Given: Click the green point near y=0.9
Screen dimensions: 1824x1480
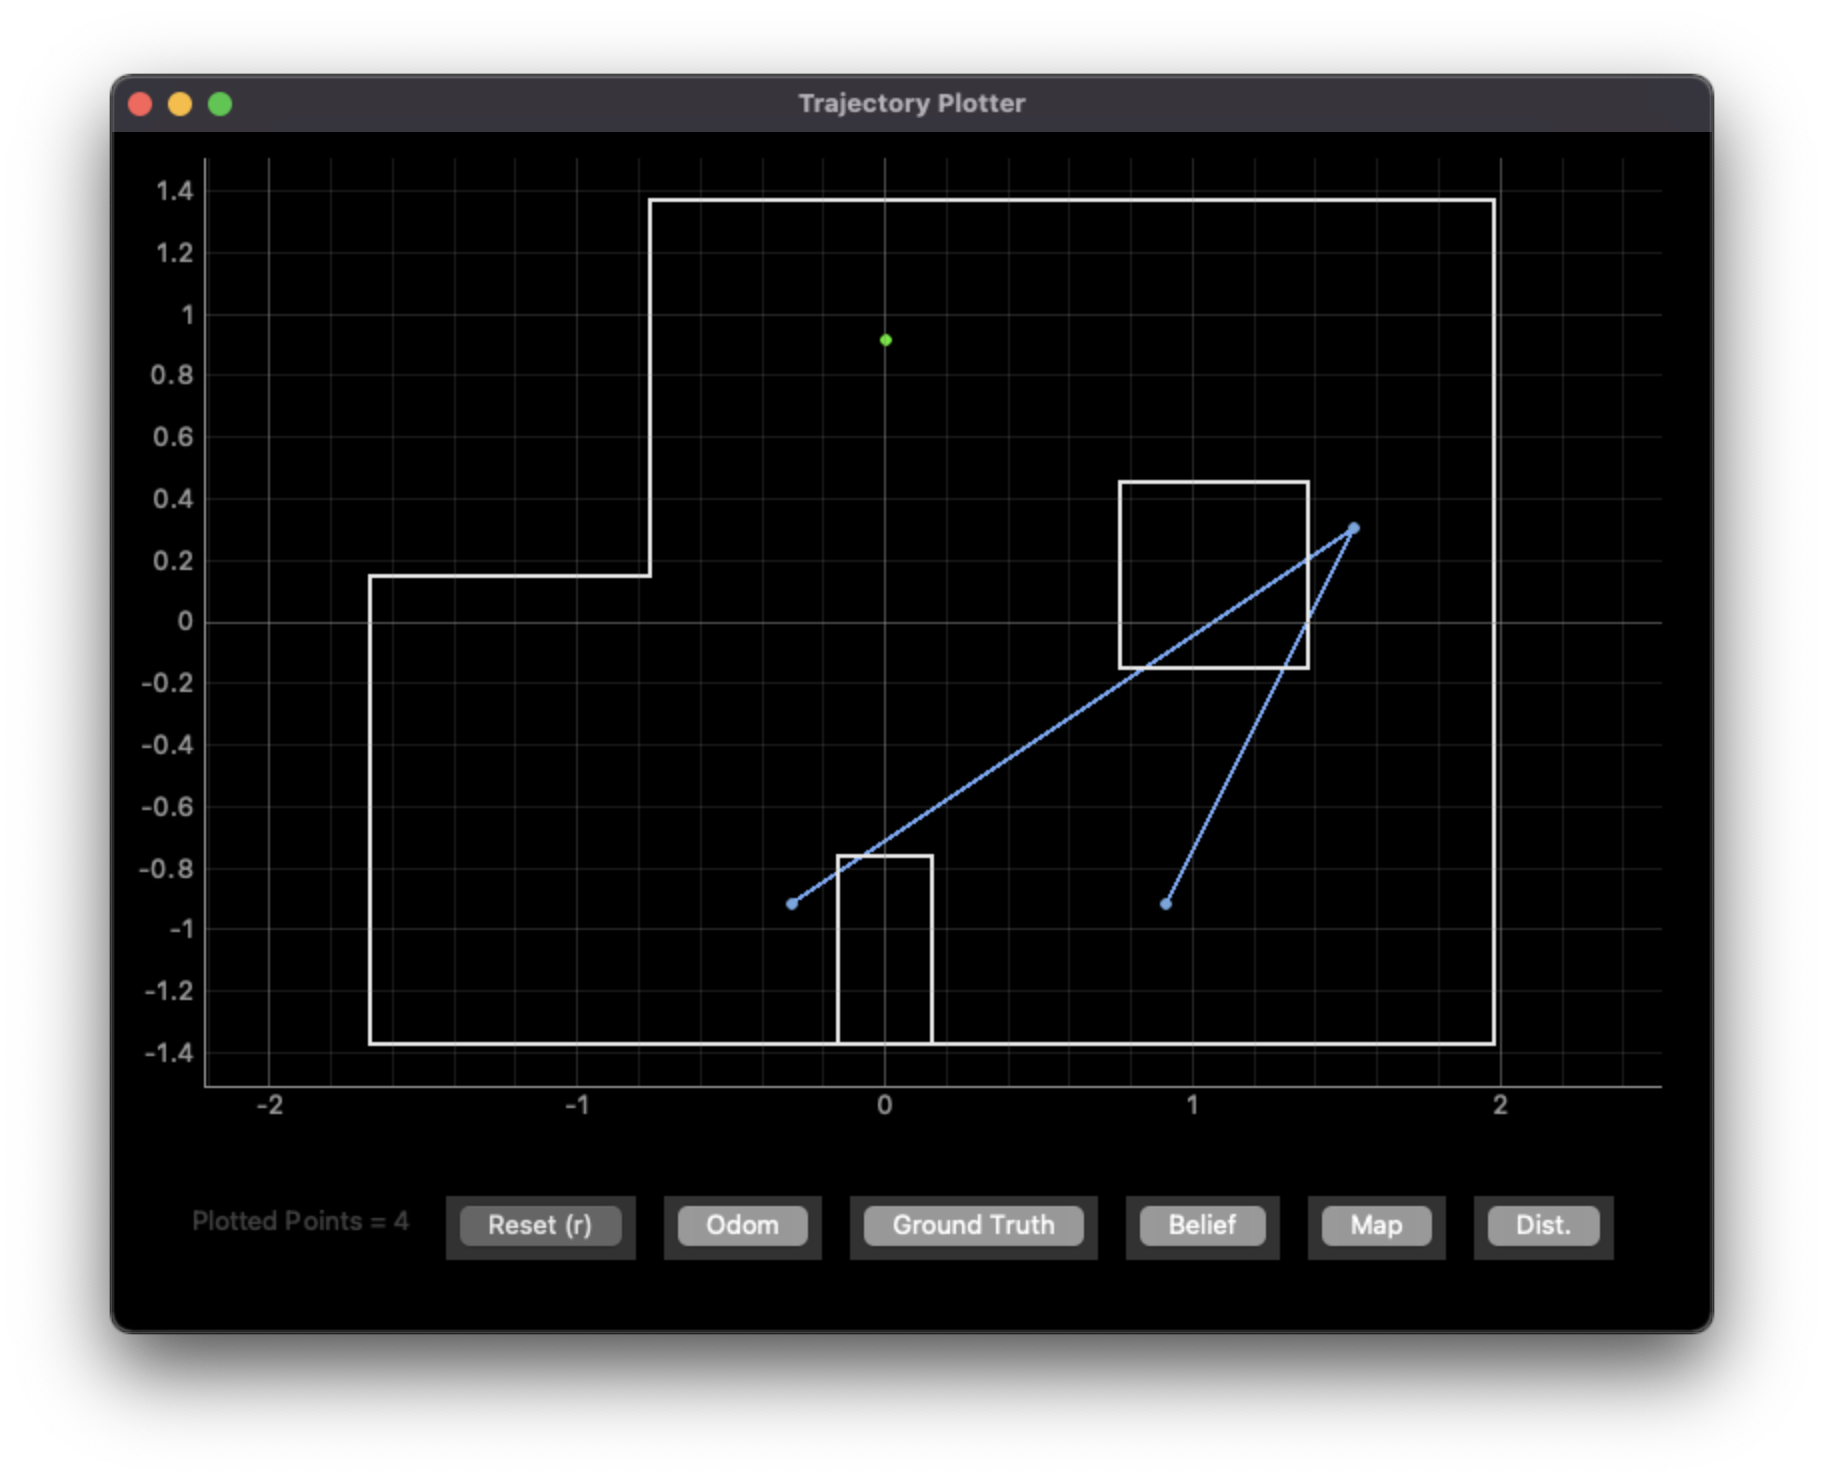Looking at the screenshot, I should [885, 340].
